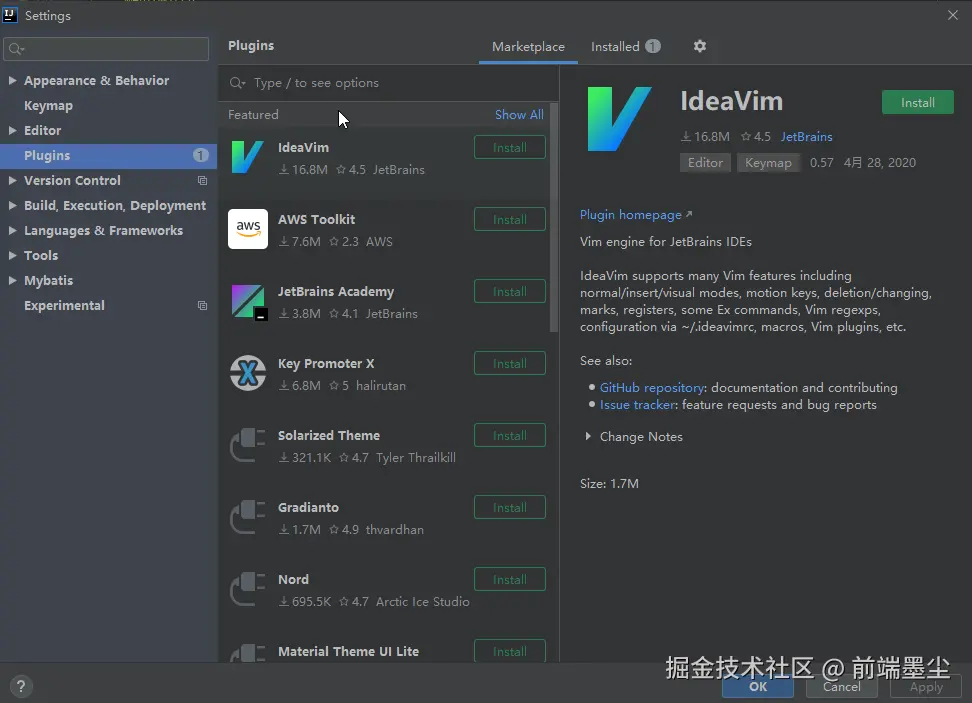Close the Settings dialog window

pos(953,15)
